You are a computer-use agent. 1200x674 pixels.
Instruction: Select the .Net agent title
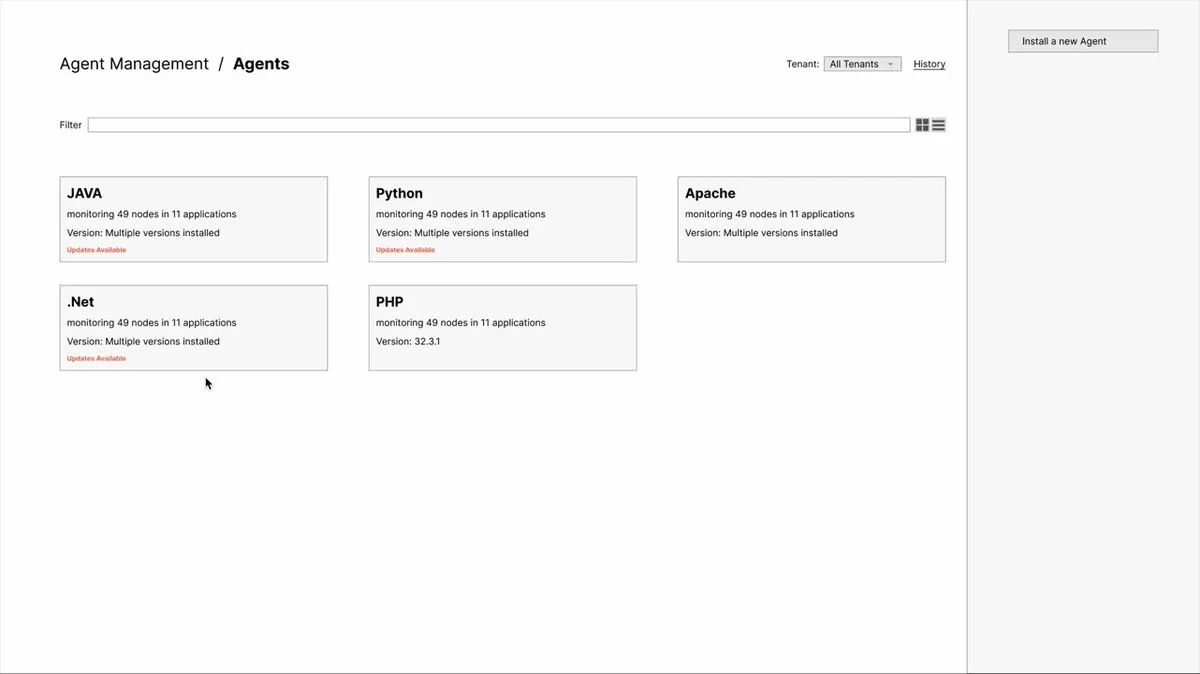[80, 302]
